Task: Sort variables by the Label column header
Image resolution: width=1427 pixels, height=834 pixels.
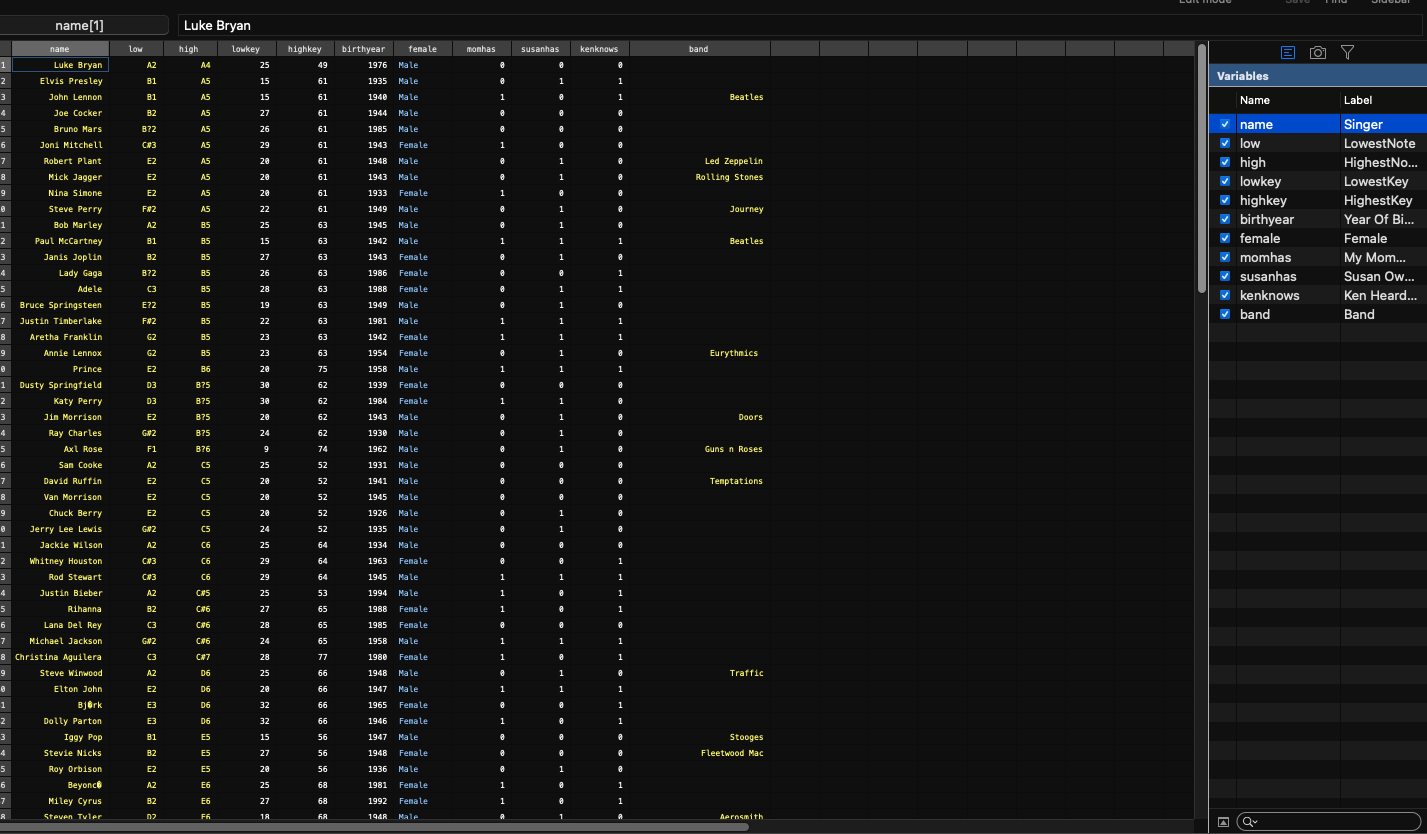Action: (1384, 100)
